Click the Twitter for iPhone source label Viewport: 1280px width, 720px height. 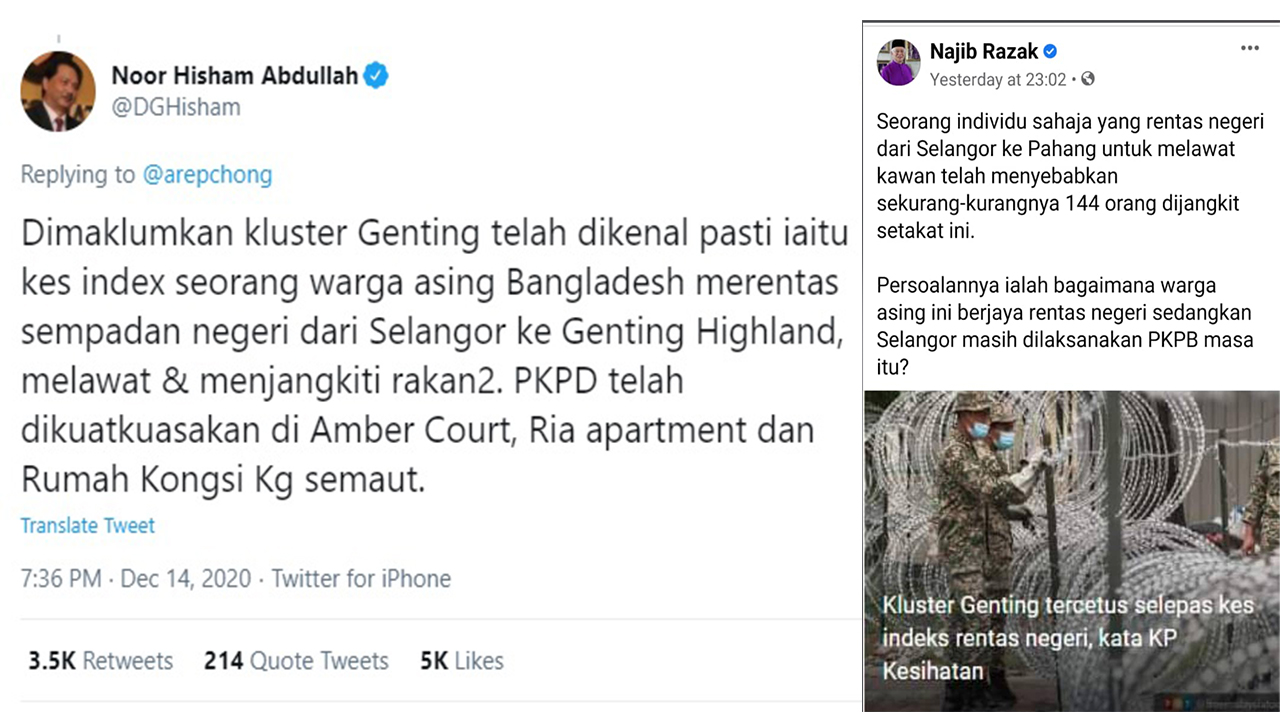pos(361,579)
